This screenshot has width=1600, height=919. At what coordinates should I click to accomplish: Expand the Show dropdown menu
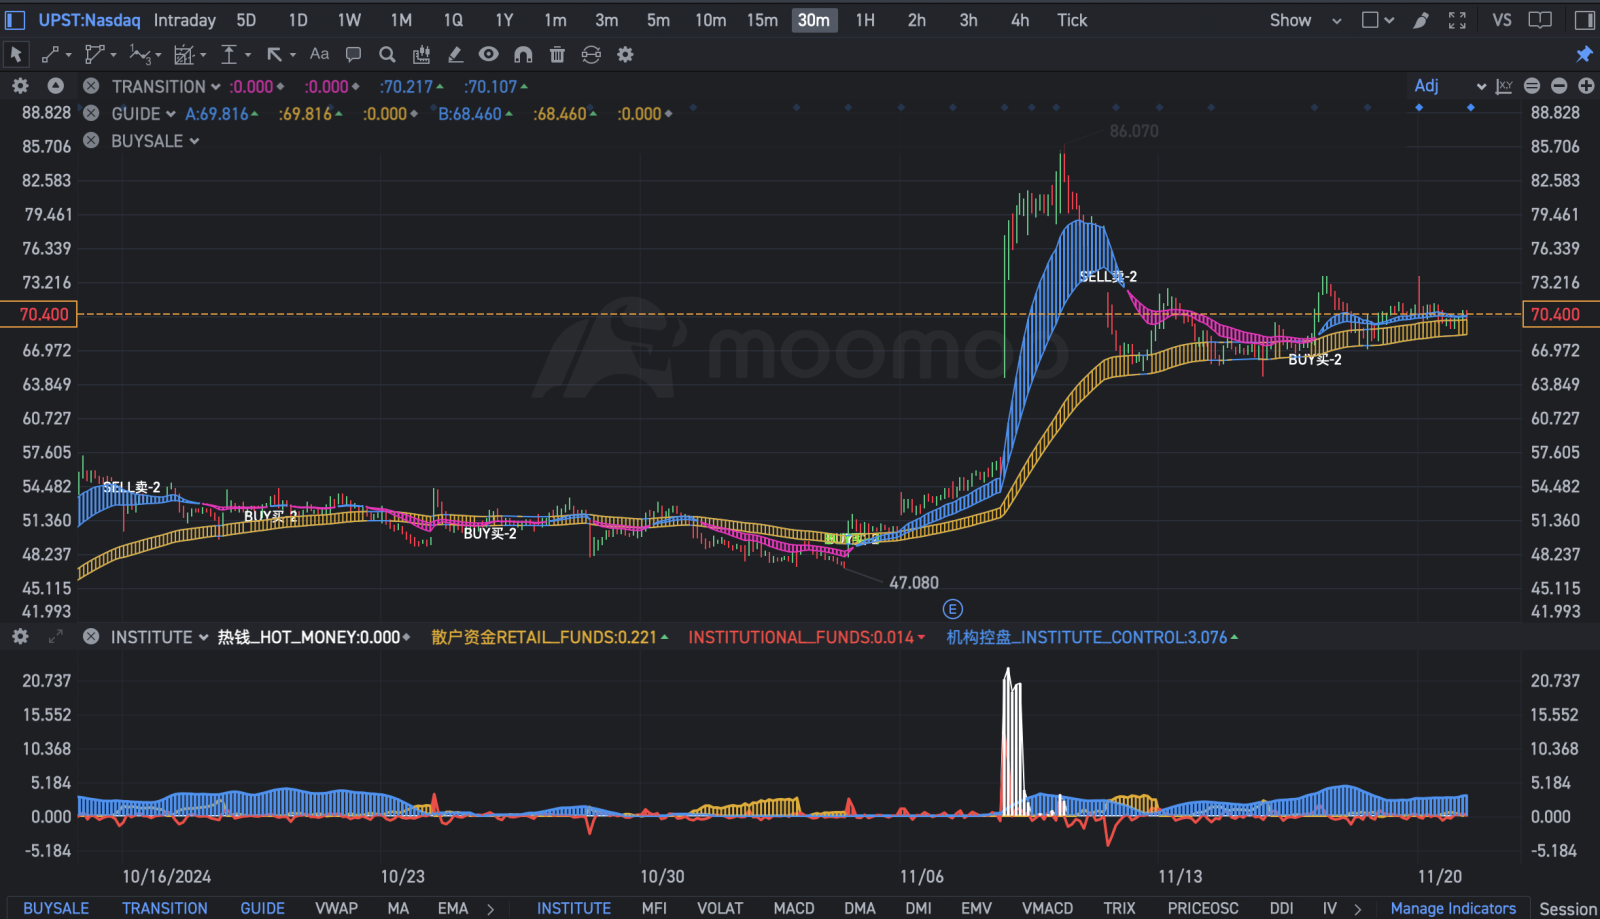(x=1305, y=20)
